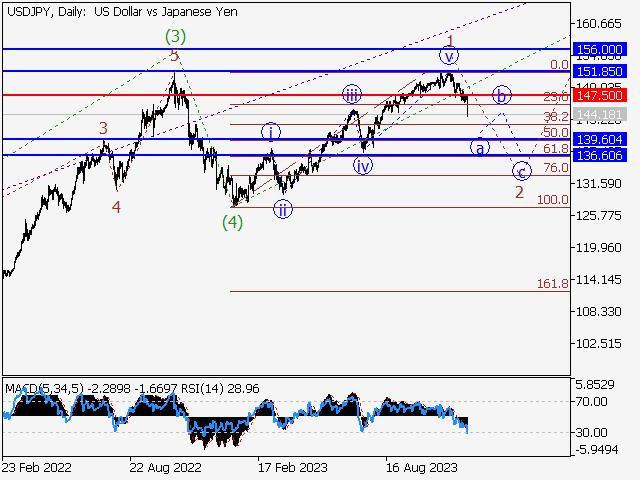Select the circled wave iv marker
The image size is (640, 480).
(x=363, y=165)
